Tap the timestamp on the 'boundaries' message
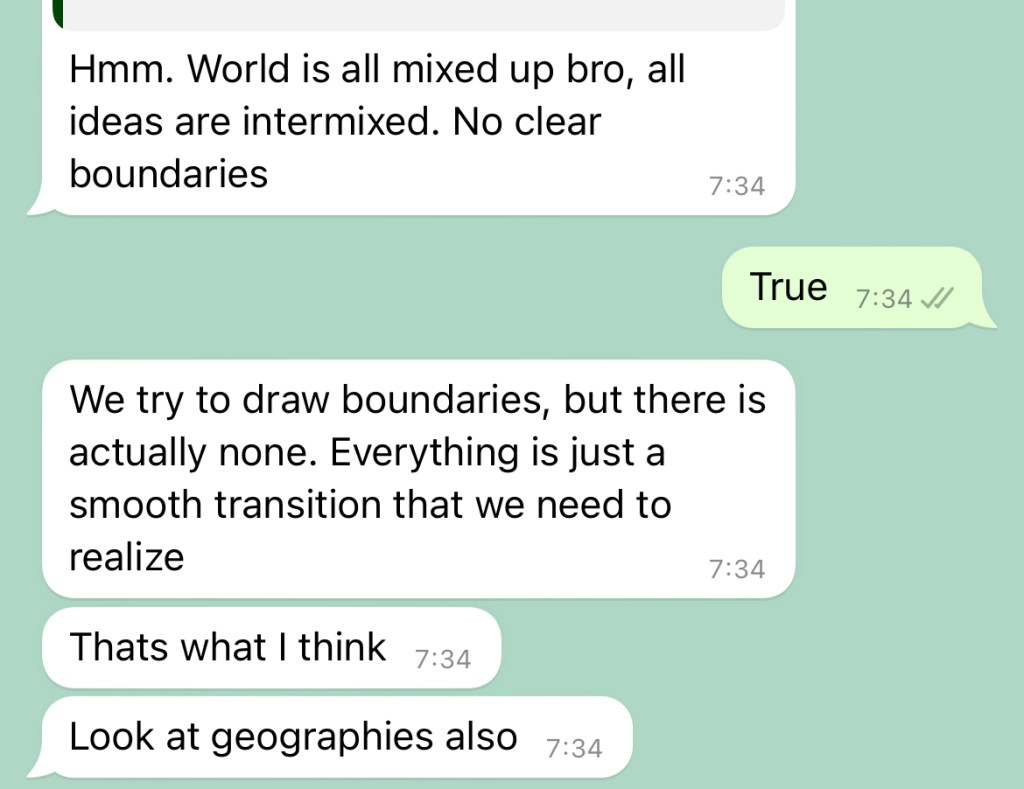 tap(737, 186)
